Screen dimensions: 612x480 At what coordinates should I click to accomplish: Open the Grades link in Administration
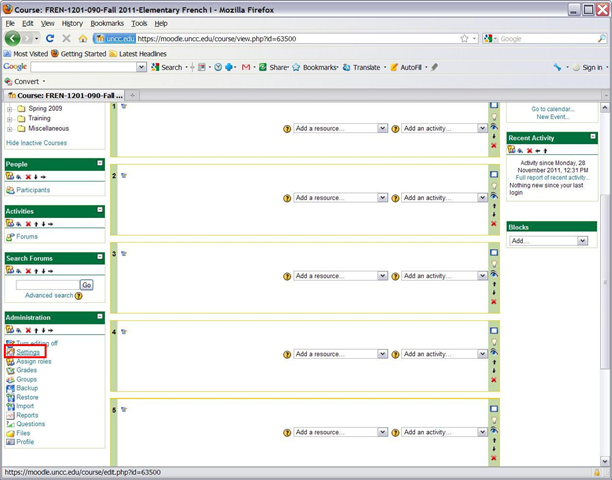point(26,370)
